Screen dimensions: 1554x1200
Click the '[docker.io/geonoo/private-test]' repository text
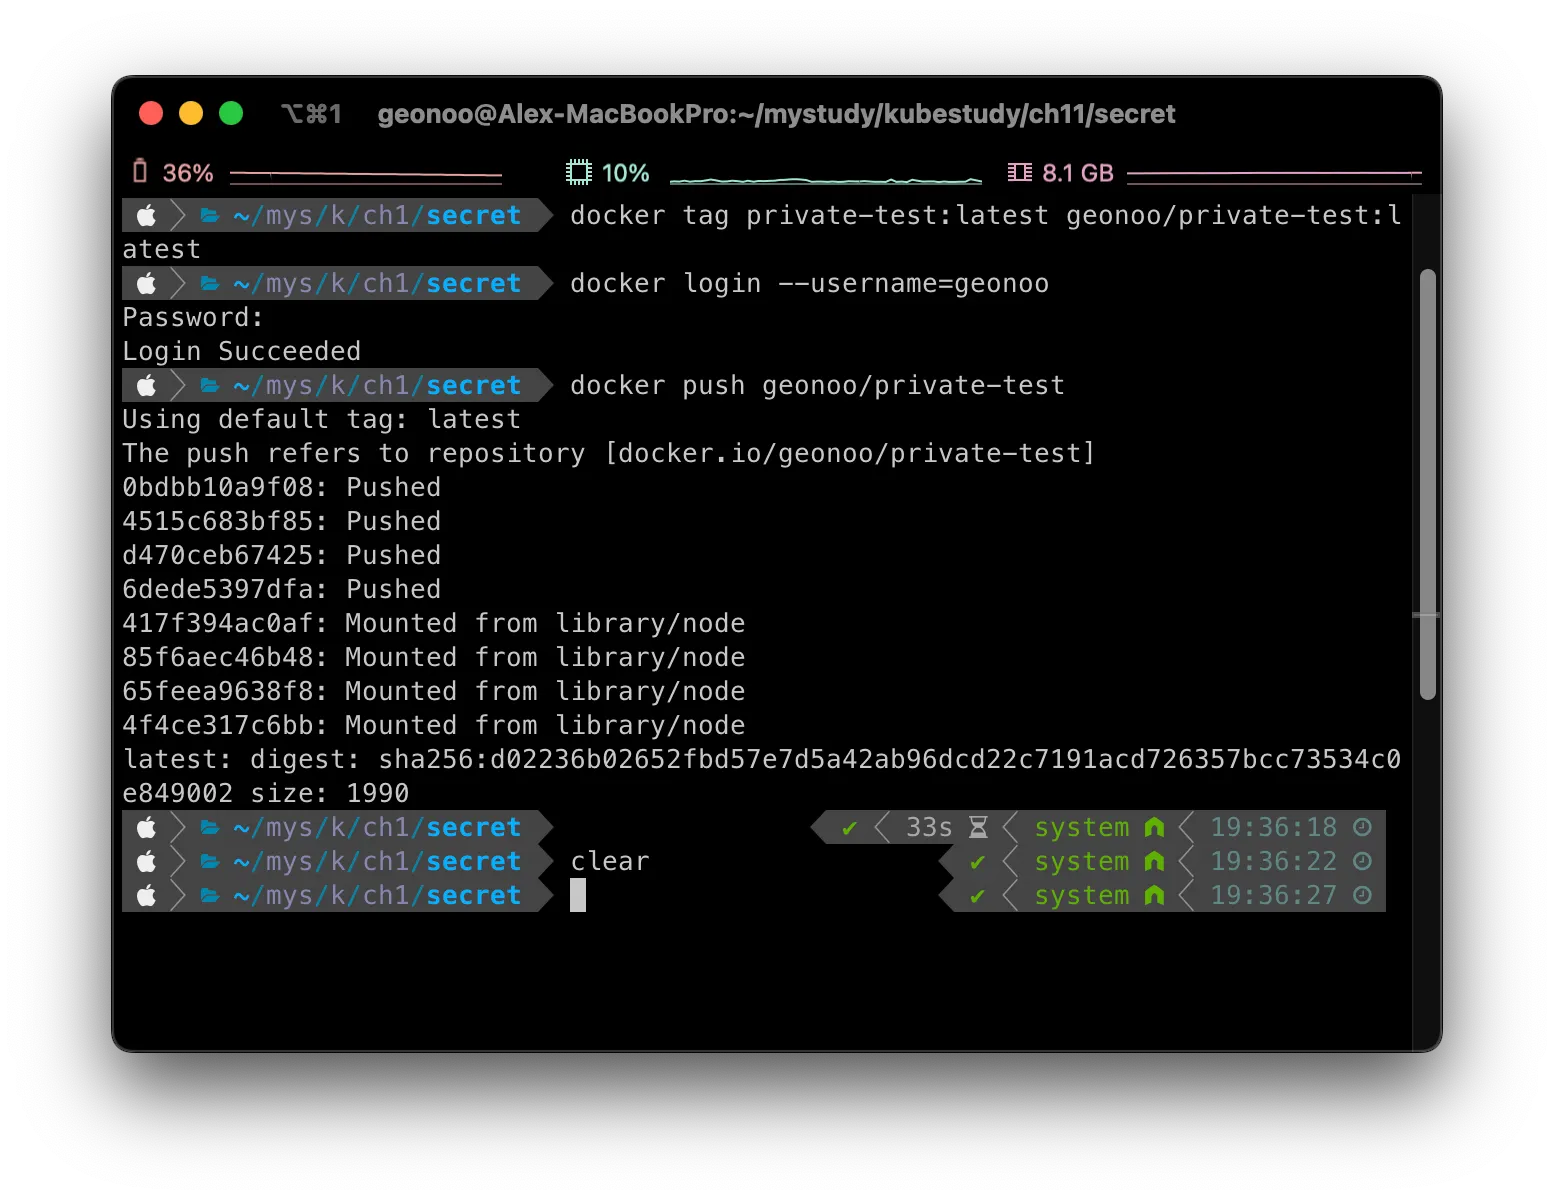pyautogui.click(x=850, y=453)
